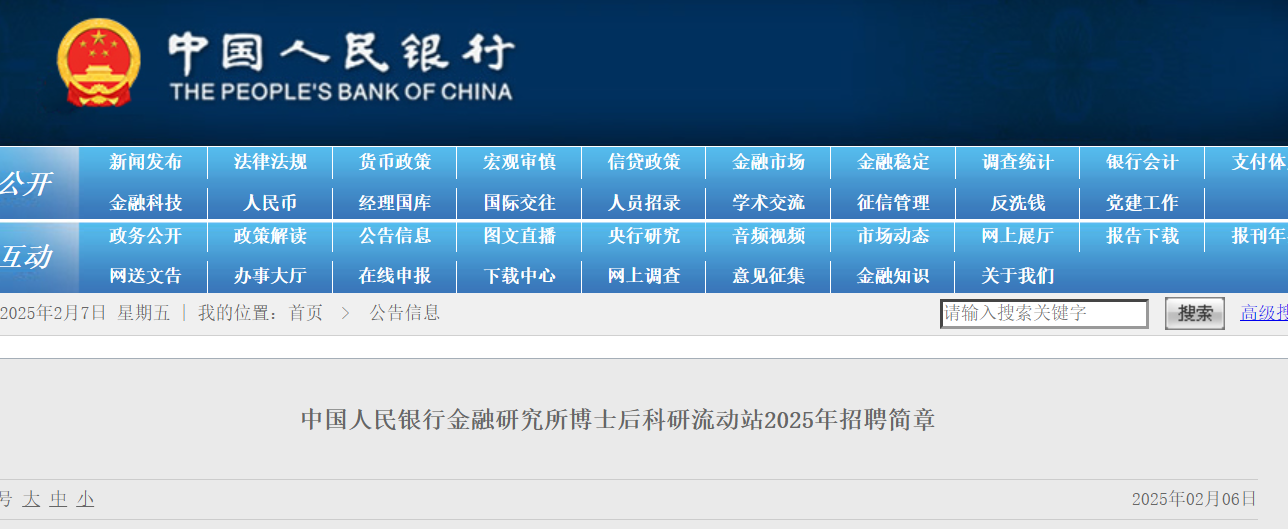The image size is (1288, 529).
Task: Go to 政策解读 page
Action: click(x=270, y=236)
